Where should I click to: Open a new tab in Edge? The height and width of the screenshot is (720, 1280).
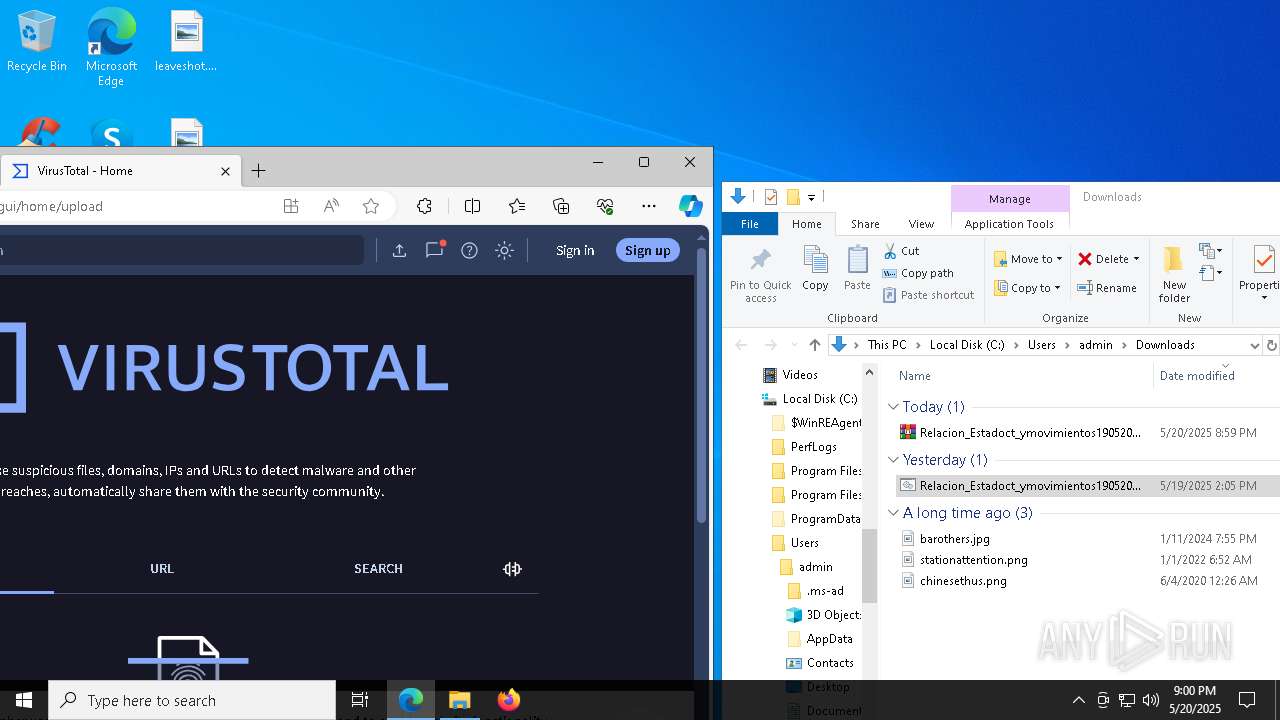pyautogui.click(x=258, y=171)
